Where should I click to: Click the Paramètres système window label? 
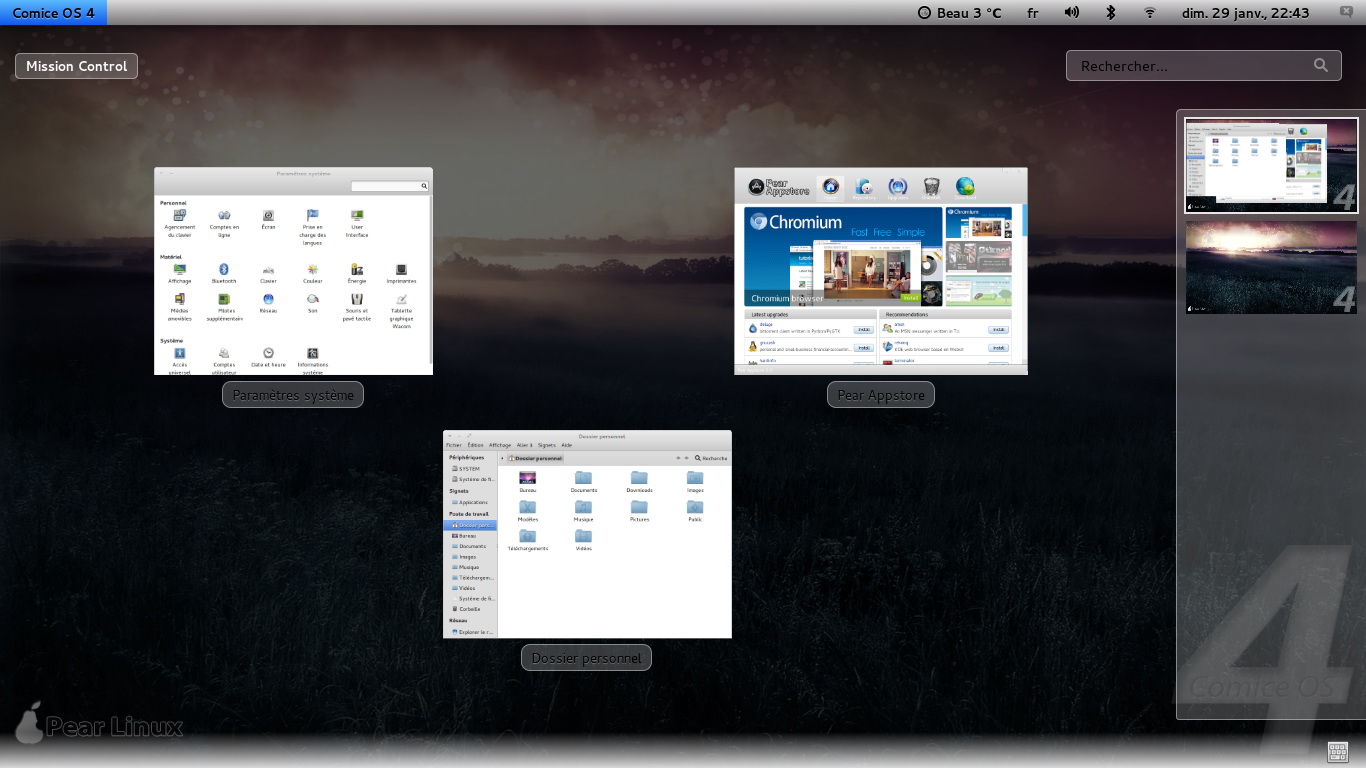[293, 395]
